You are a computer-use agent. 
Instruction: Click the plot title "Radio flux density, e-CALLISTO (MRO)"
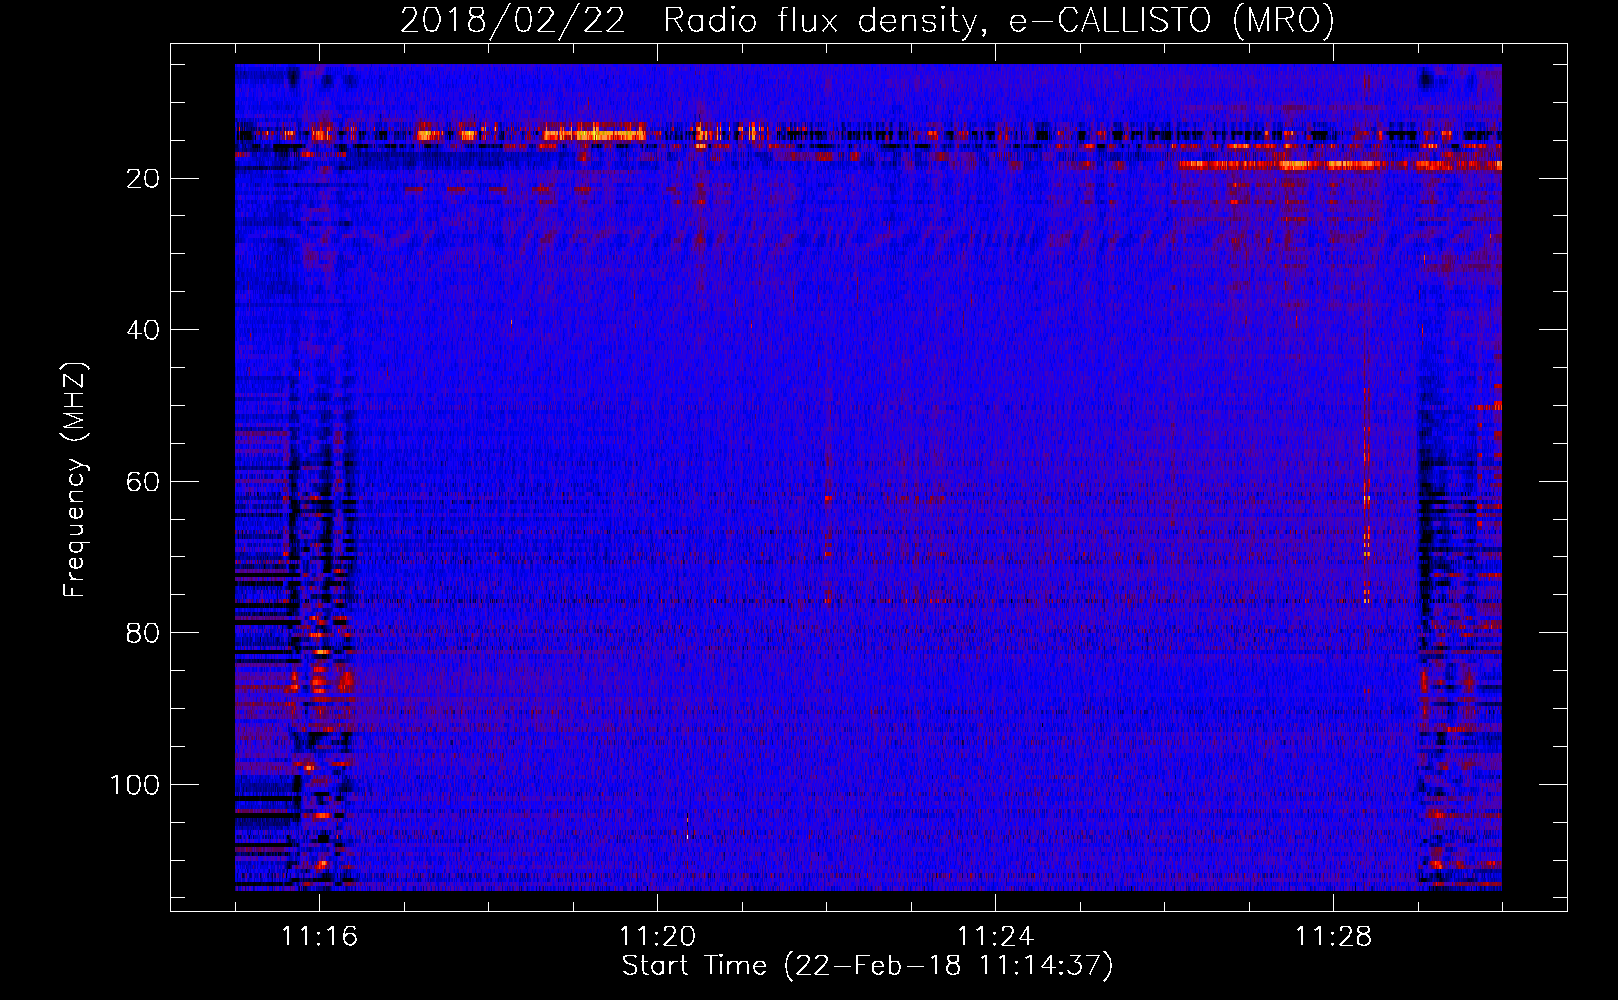tap(998, 20)
